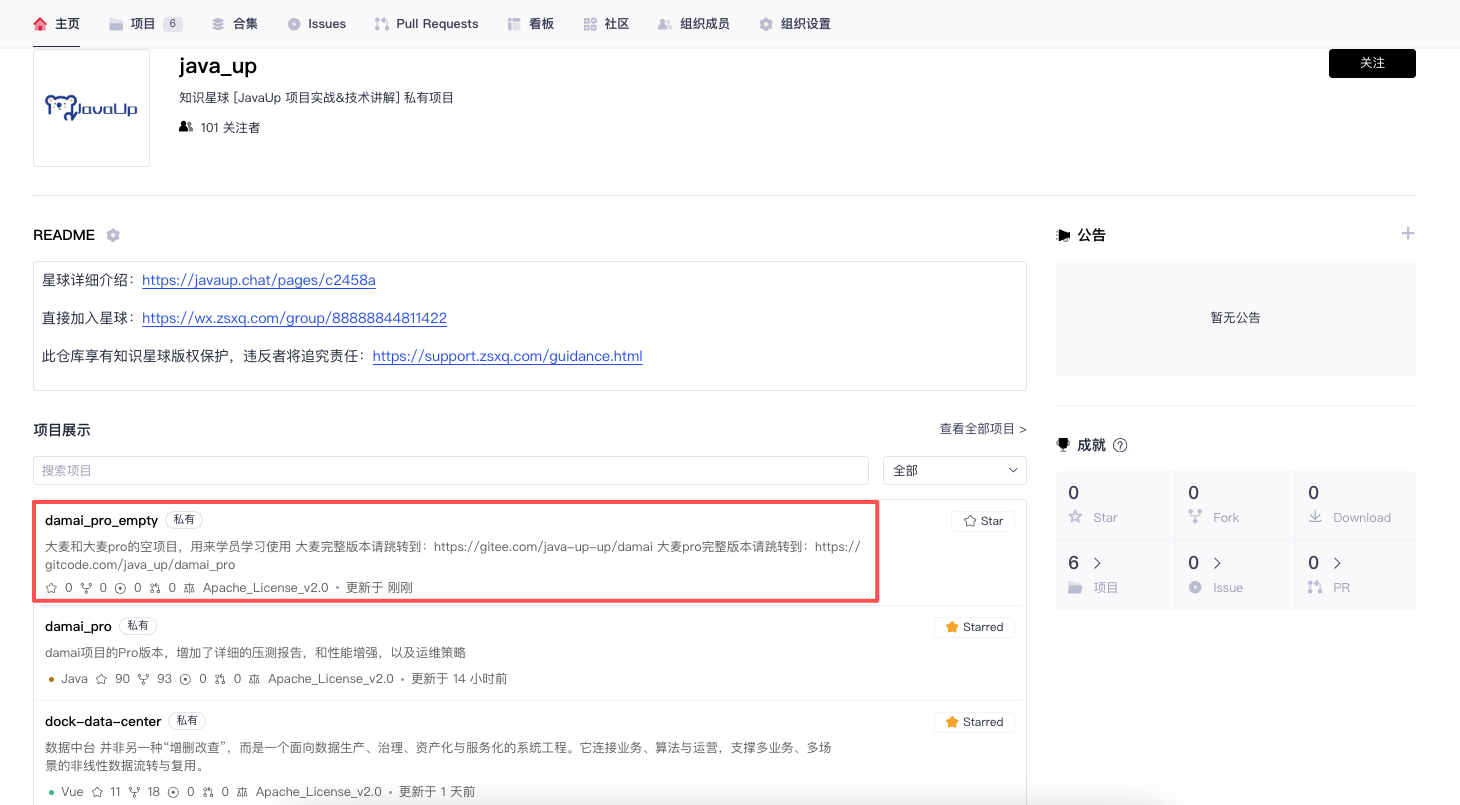Image resolution: width=1460 pixels, height=805 pixels.
Task: Expand the PR count chevron in achievements
Action: pos(1337,563)
